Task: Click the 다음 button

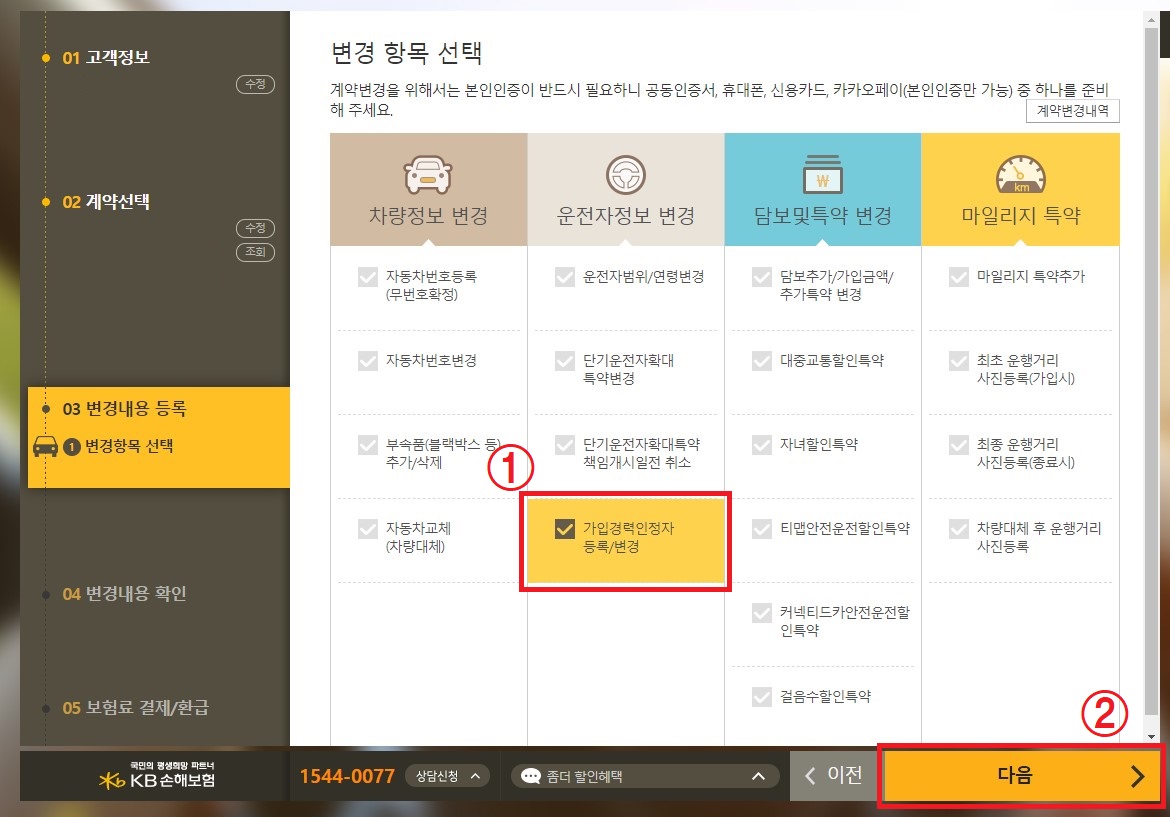Action: pos(1021,776)
